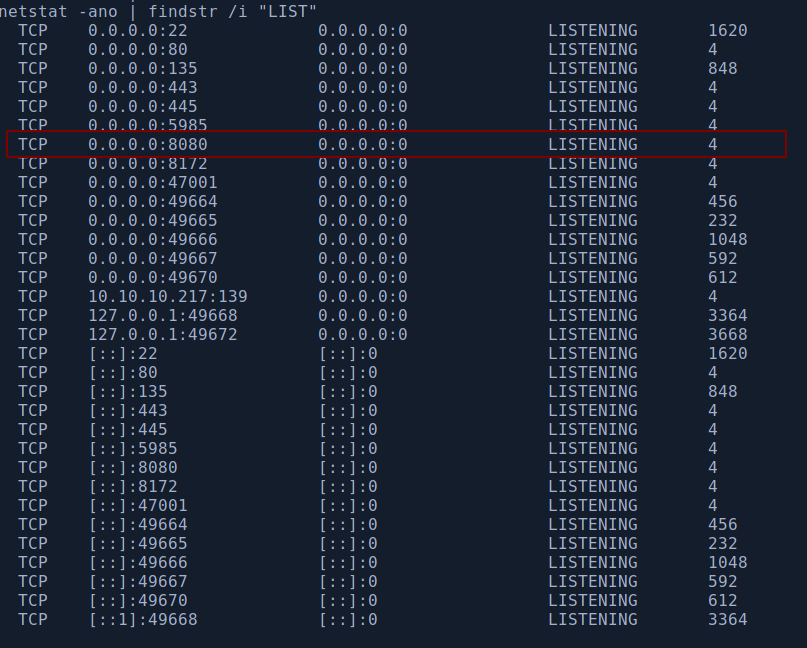
Task: Click foreign address in the 0.0.0.0:22 row
Action: (362, 30)
